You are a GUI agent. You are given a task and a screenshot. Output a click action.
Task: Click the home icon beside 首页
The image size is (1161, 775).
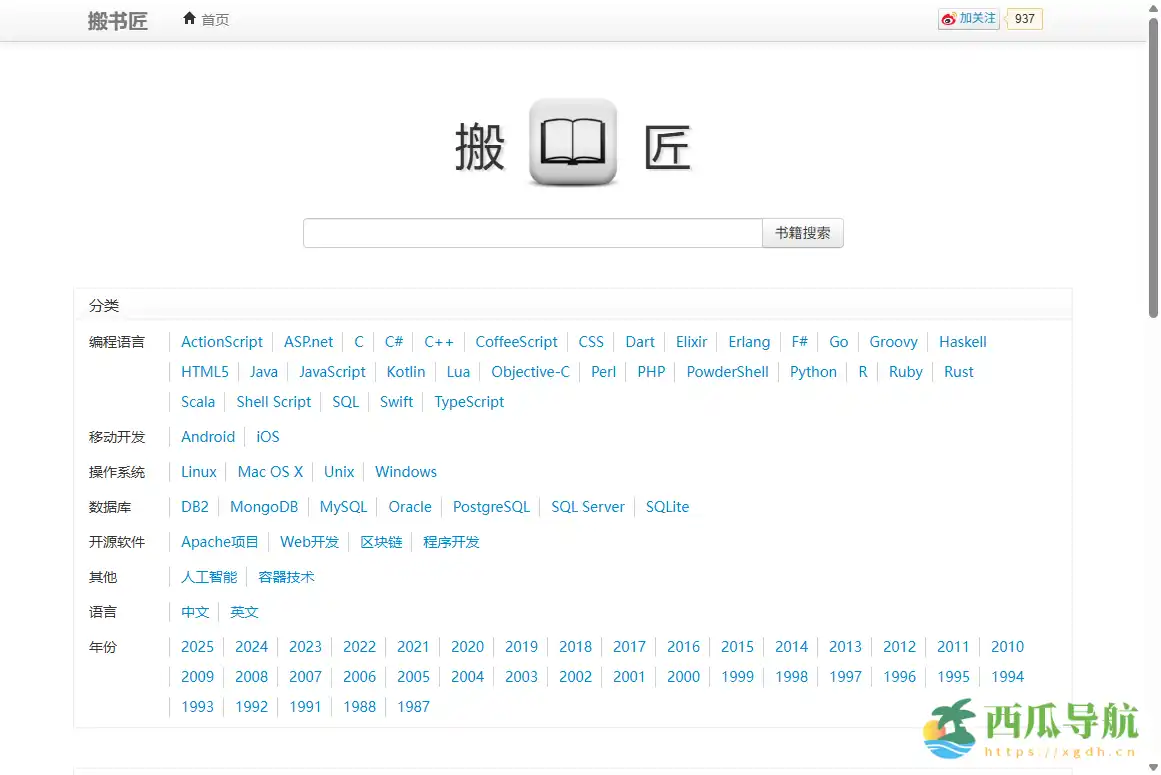pos(189,17)
